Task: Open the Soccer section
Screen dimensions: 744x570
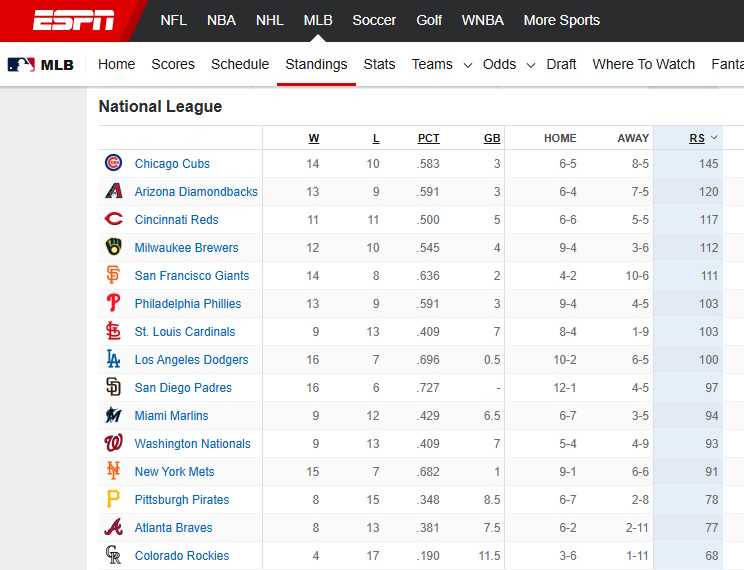Action: point(374,20)
